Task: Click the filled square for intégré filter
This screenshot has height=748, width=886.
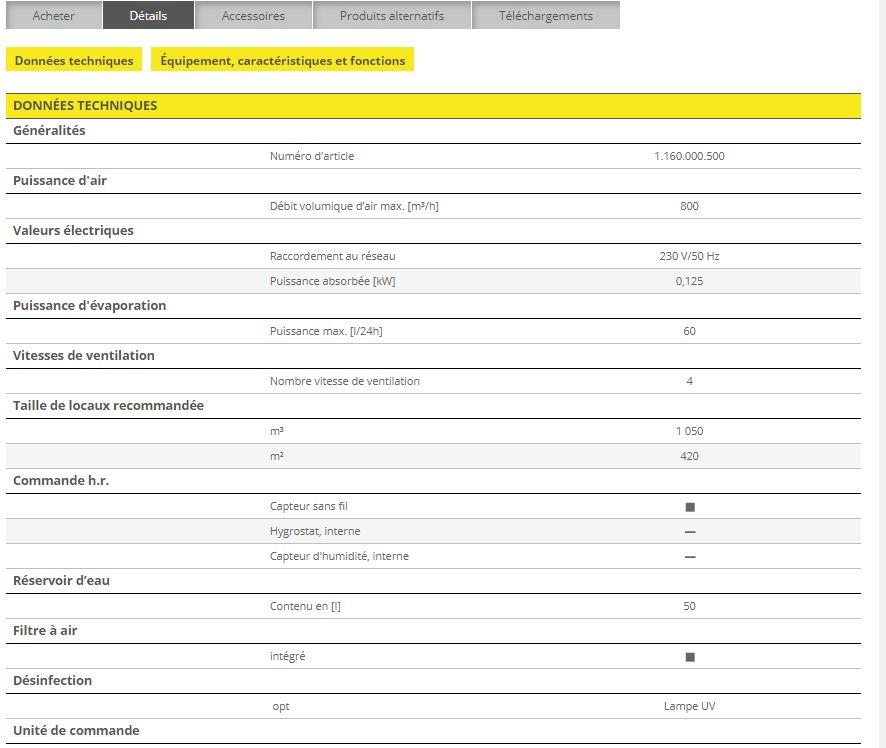Action: (x=690, y=657)
